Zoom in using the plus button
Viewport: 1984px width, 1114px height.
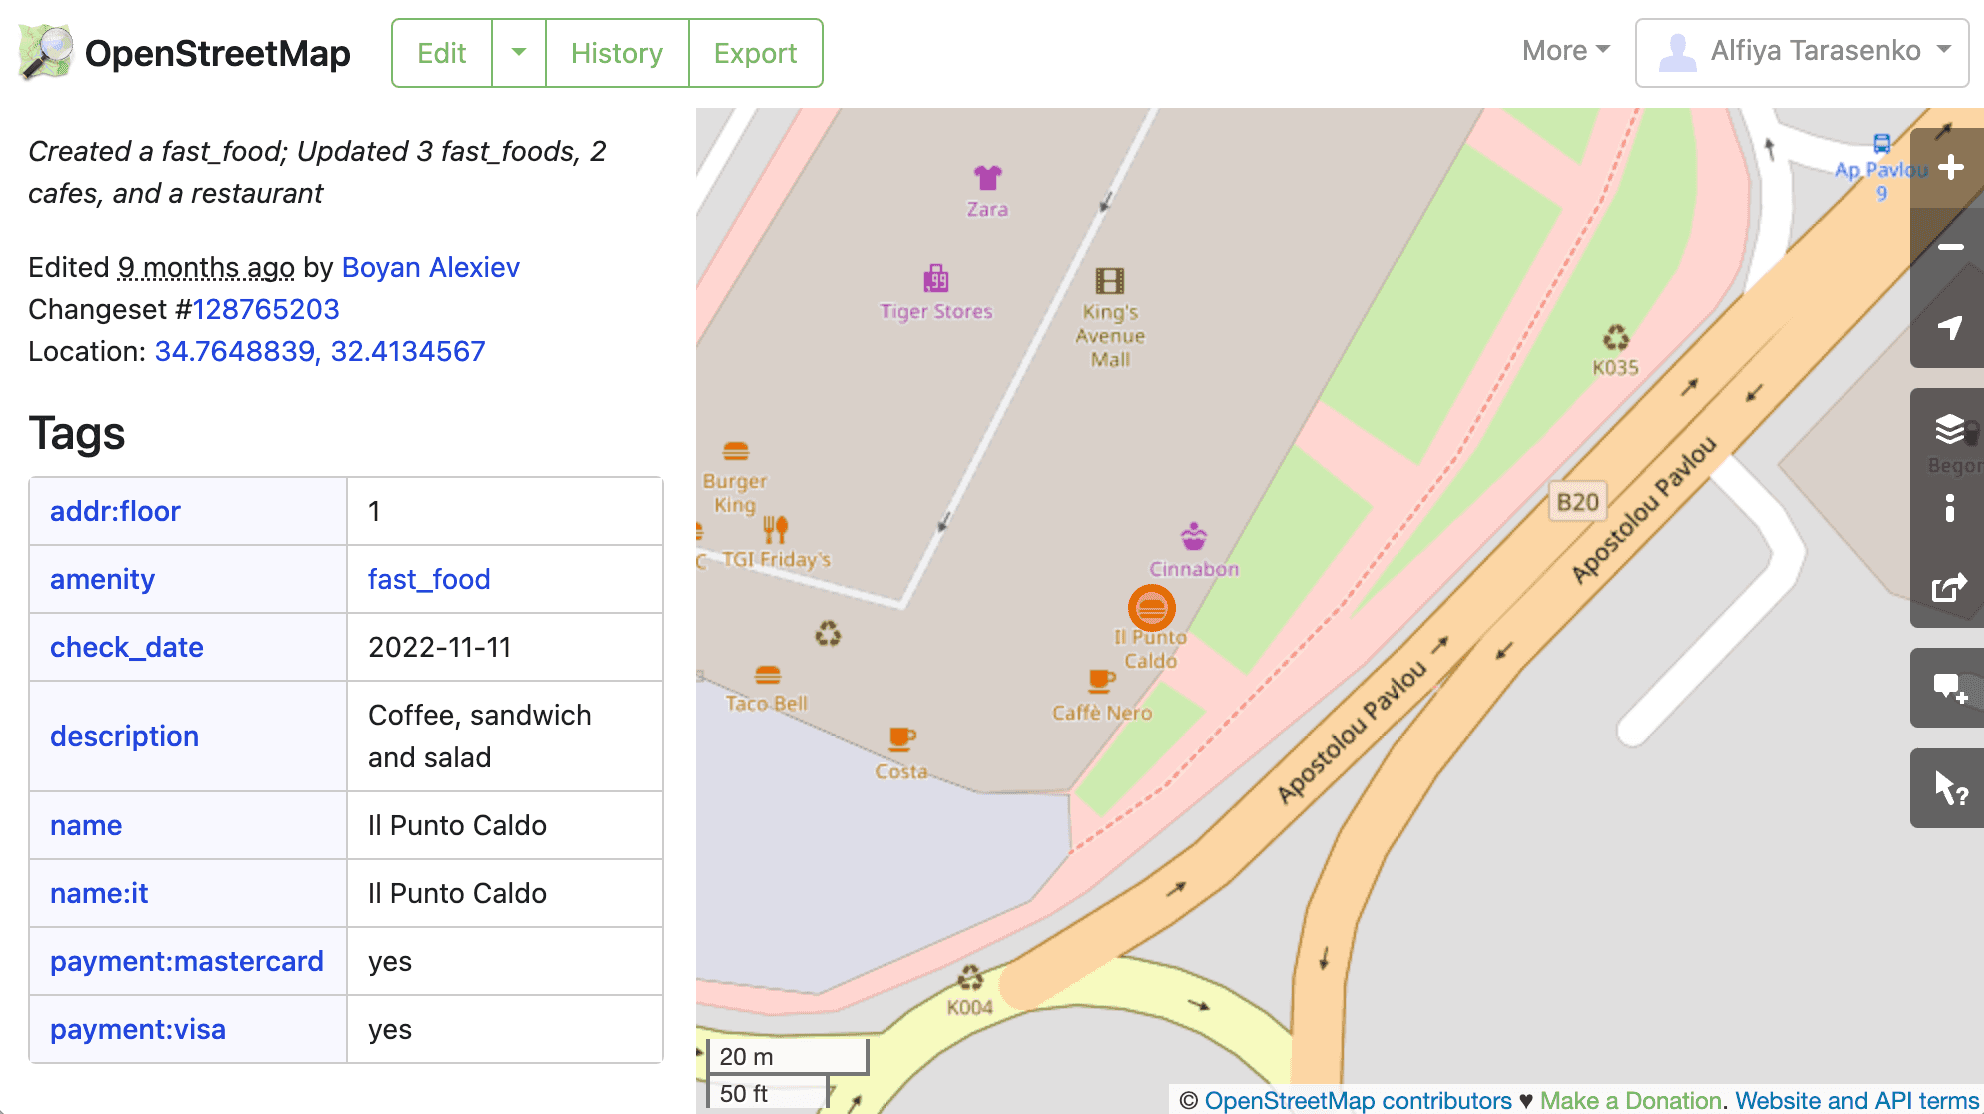[x=1950, y=168]
